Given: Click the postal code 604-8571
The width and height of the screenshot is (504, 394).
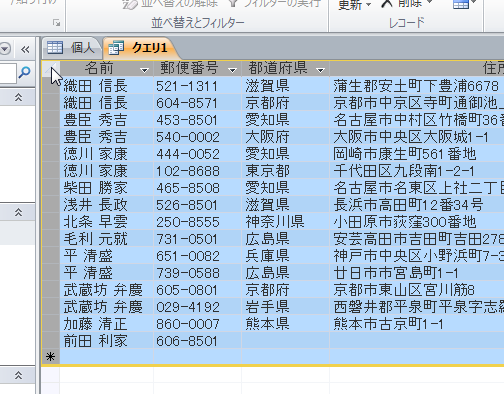Looking at the screenshot, I should pos(198,103).
